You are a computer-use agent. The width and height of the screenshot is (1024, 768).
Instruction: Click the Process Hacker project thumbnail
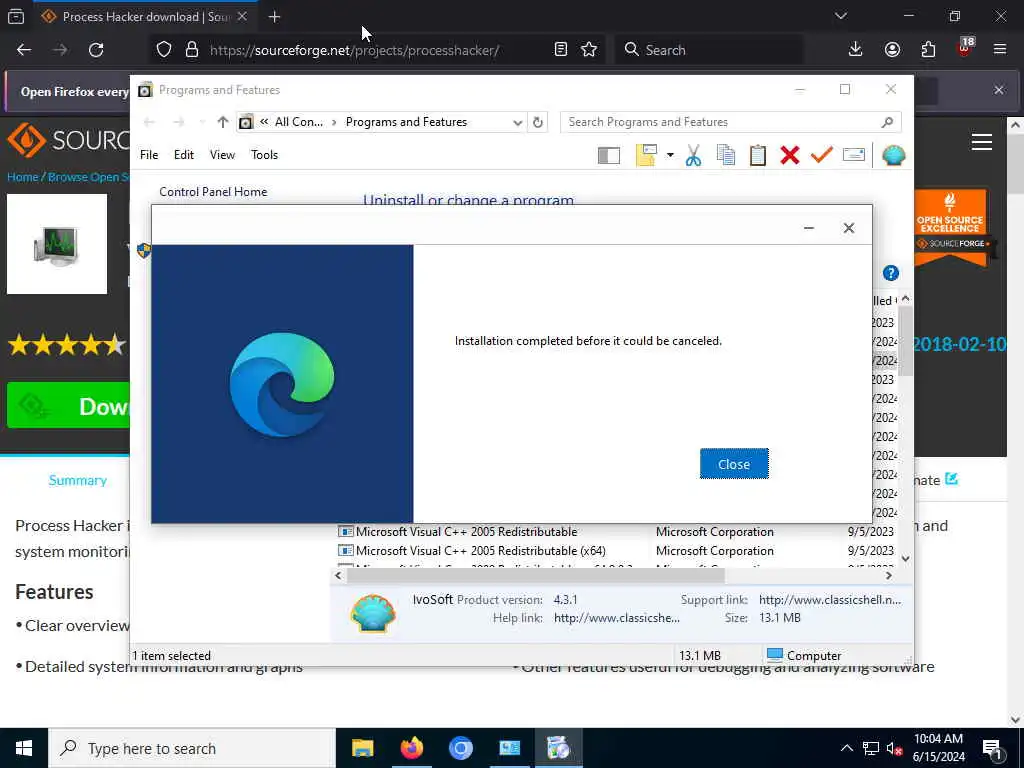click(57, 244)
